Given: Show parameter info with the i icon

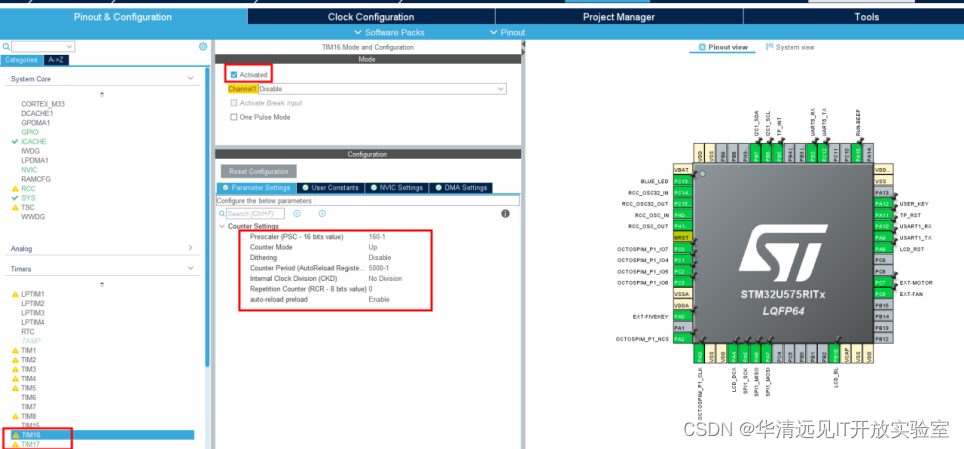Looking at the screenshot, I should coord(505,213).
